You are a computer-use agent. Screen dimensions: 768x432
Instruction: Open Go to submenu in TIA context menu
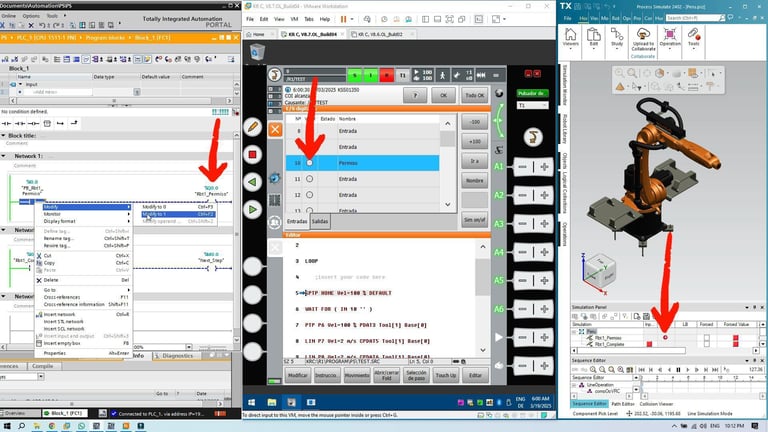point(87,290)
